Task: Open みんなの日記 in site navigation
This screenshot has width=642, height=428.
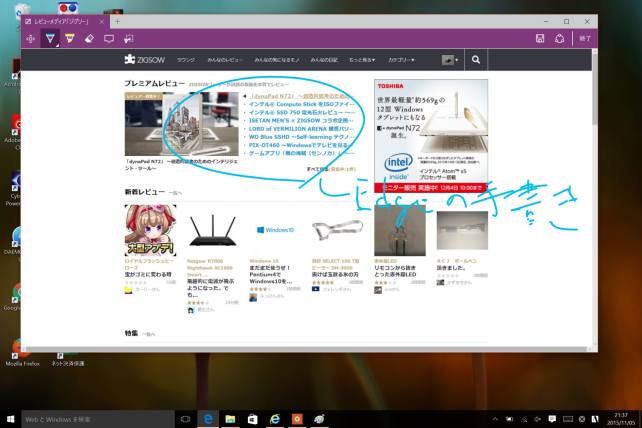Action: (x=324, y=60)
